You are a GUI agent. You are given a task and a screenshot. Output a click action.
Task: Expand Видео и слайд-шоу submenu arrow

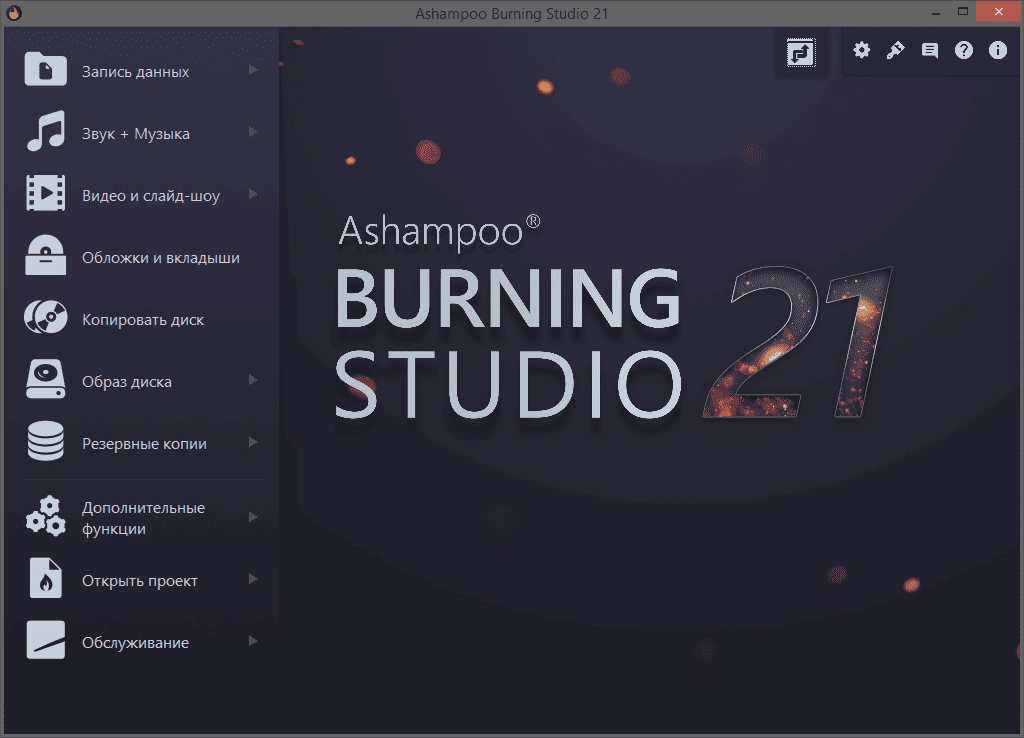click(253, 194)
